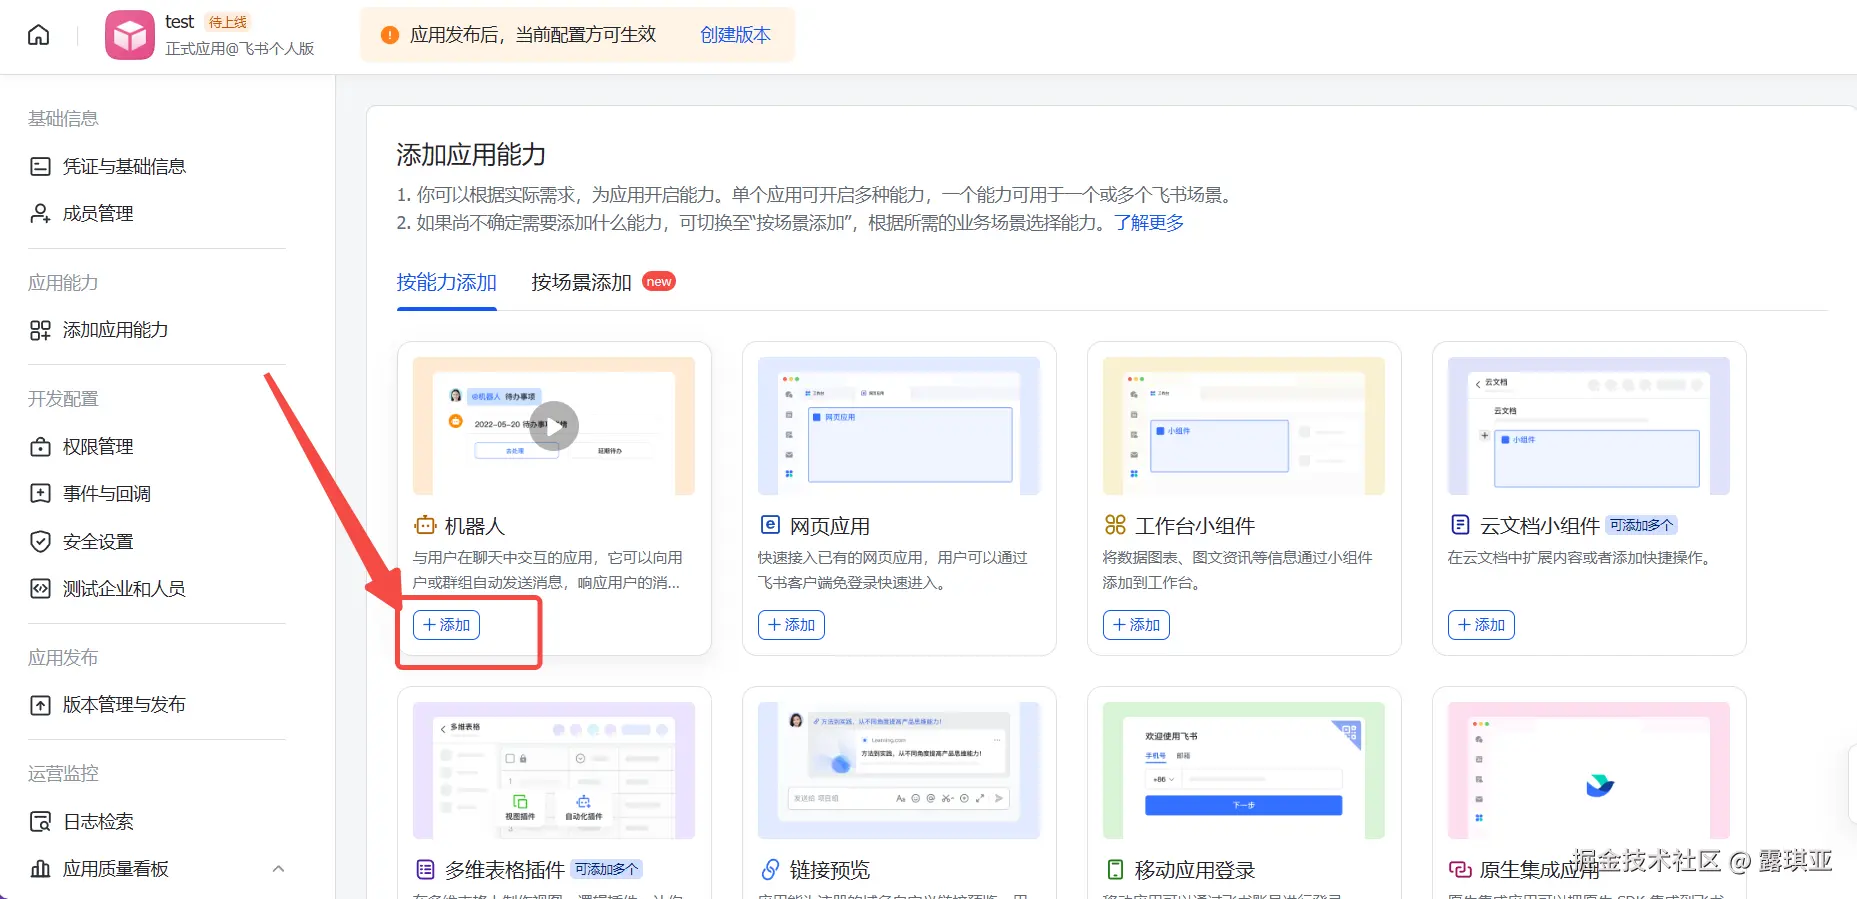Add the 机器人 capability

pos(446,625)
